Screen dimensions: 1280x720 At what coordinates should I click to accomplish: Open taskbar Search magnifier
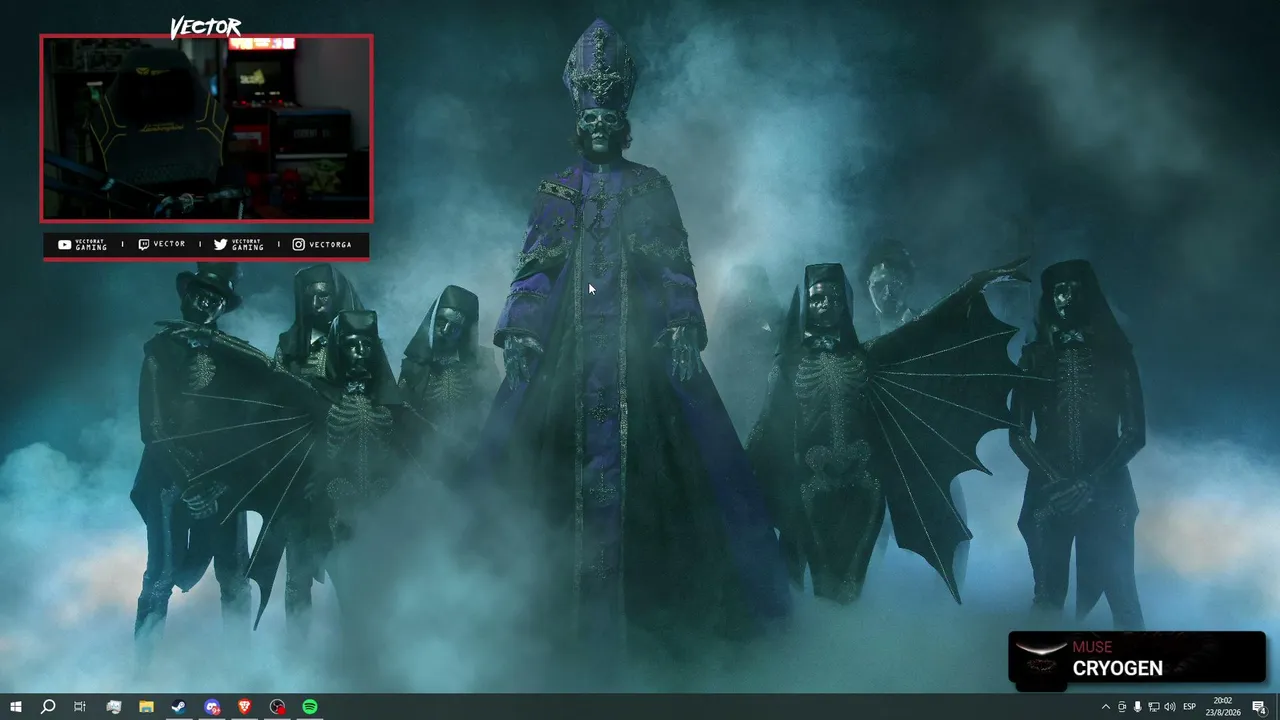[47, 707]
